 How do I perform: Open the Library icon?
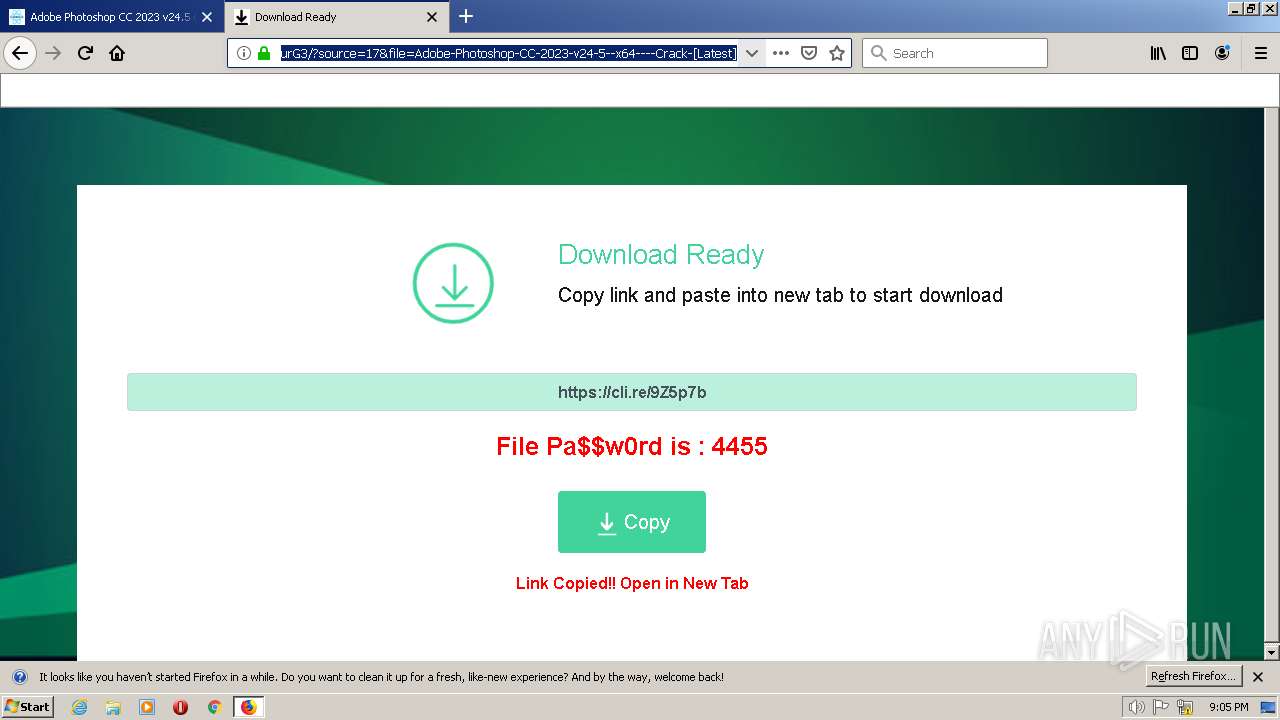click(1158, 53)
